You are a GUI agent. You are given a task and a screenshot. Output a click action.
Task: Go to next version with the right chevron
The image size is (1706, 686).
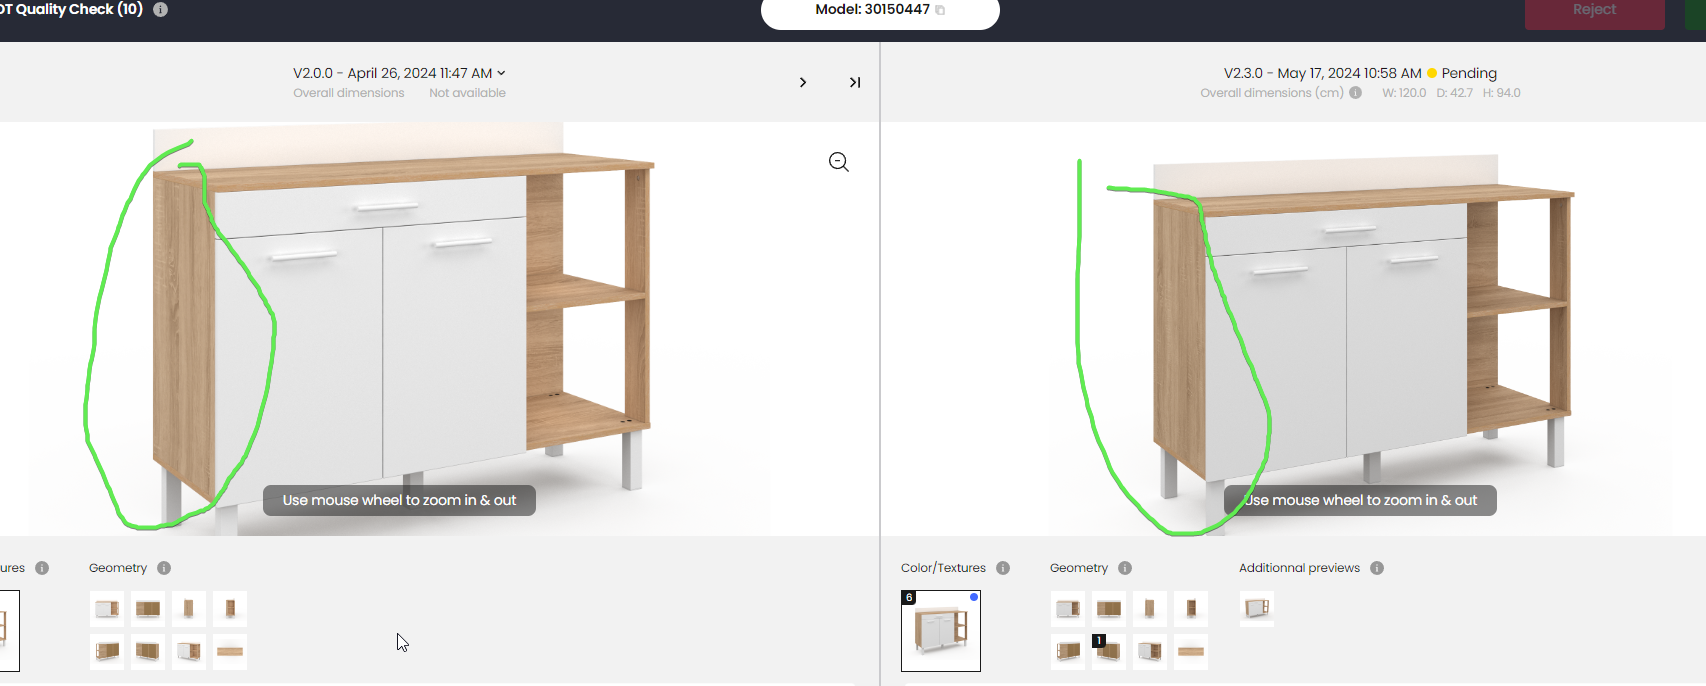point(803,82)
